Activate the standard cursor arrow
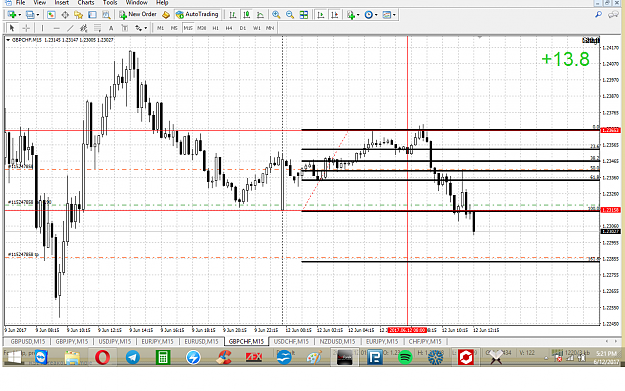 coord(12,28)
